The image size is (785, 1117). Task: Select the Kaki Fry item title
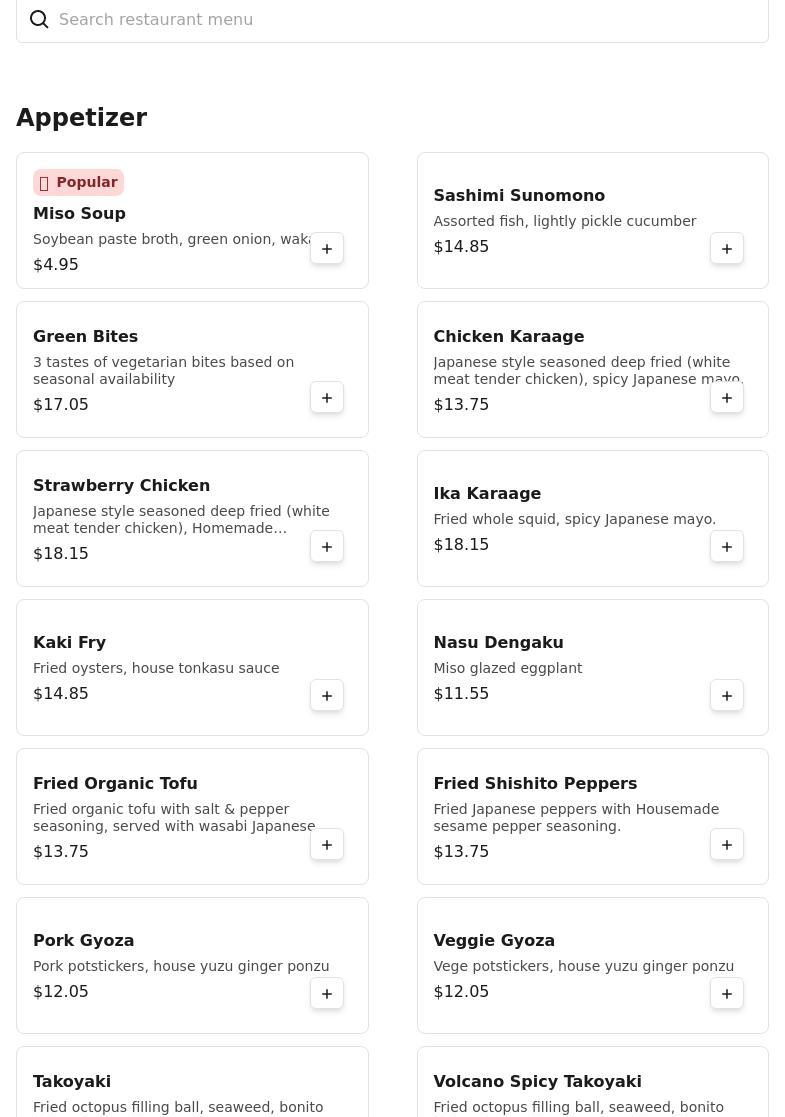tap(69, 642)
